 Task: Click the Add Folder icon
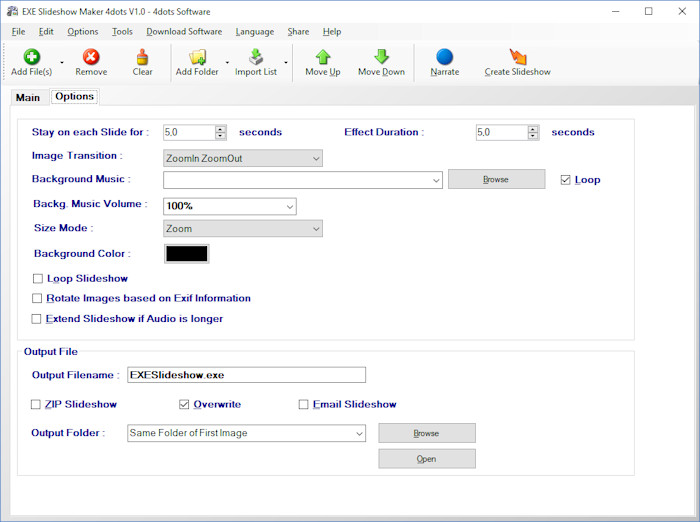pos(197,57)
